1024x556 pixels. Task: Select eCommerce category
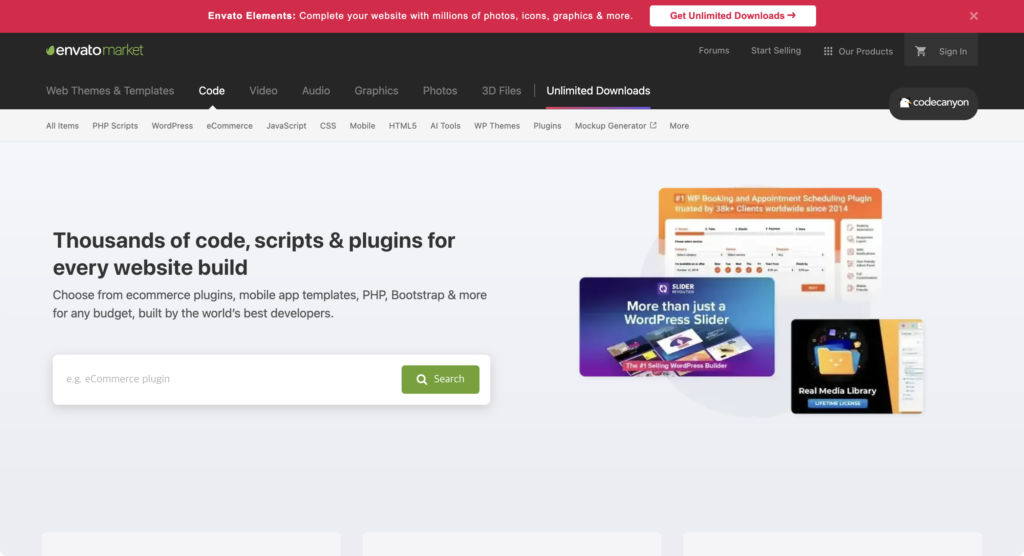229,125
